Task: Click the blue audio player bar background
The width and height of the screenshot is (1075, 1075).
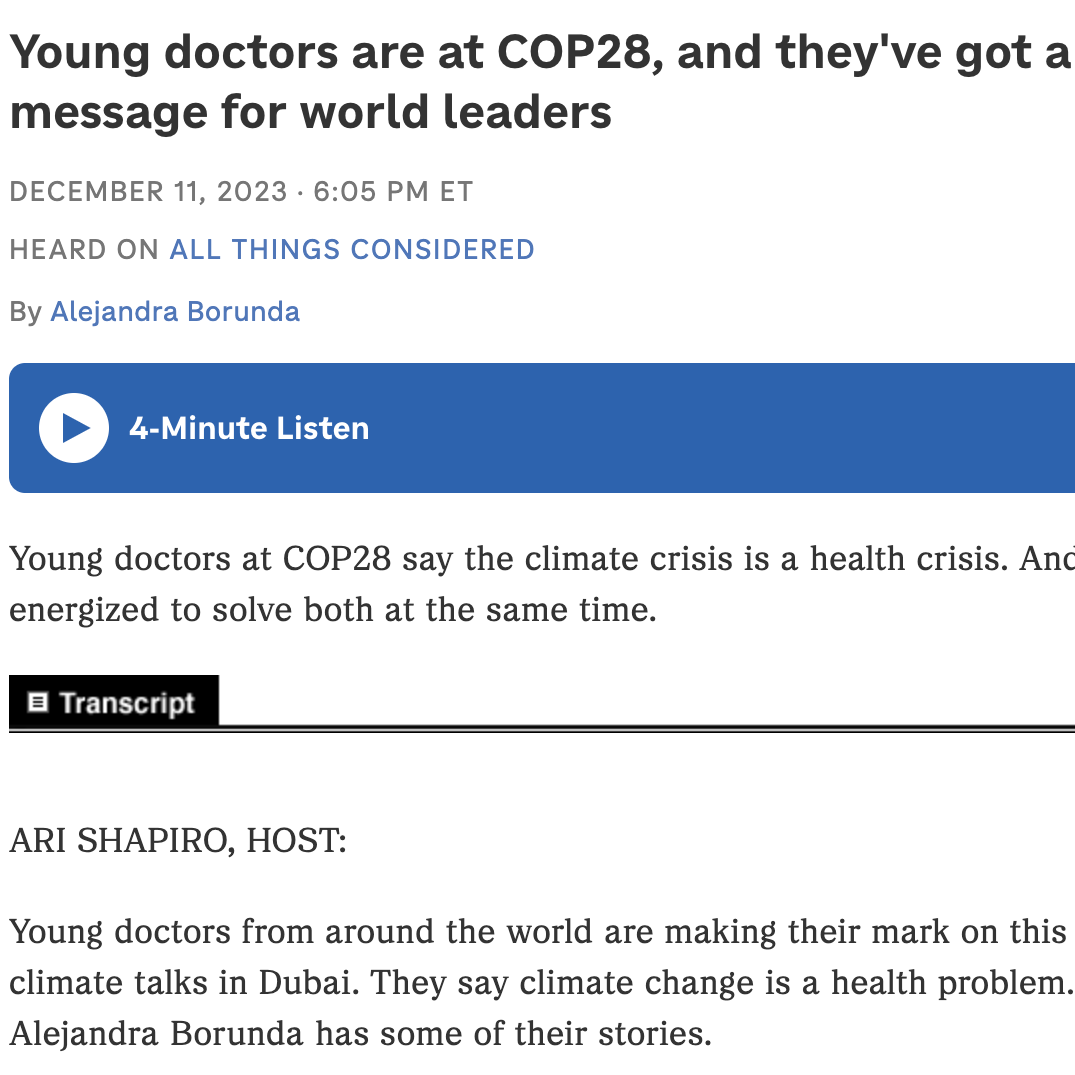Action: click(700, 428)
